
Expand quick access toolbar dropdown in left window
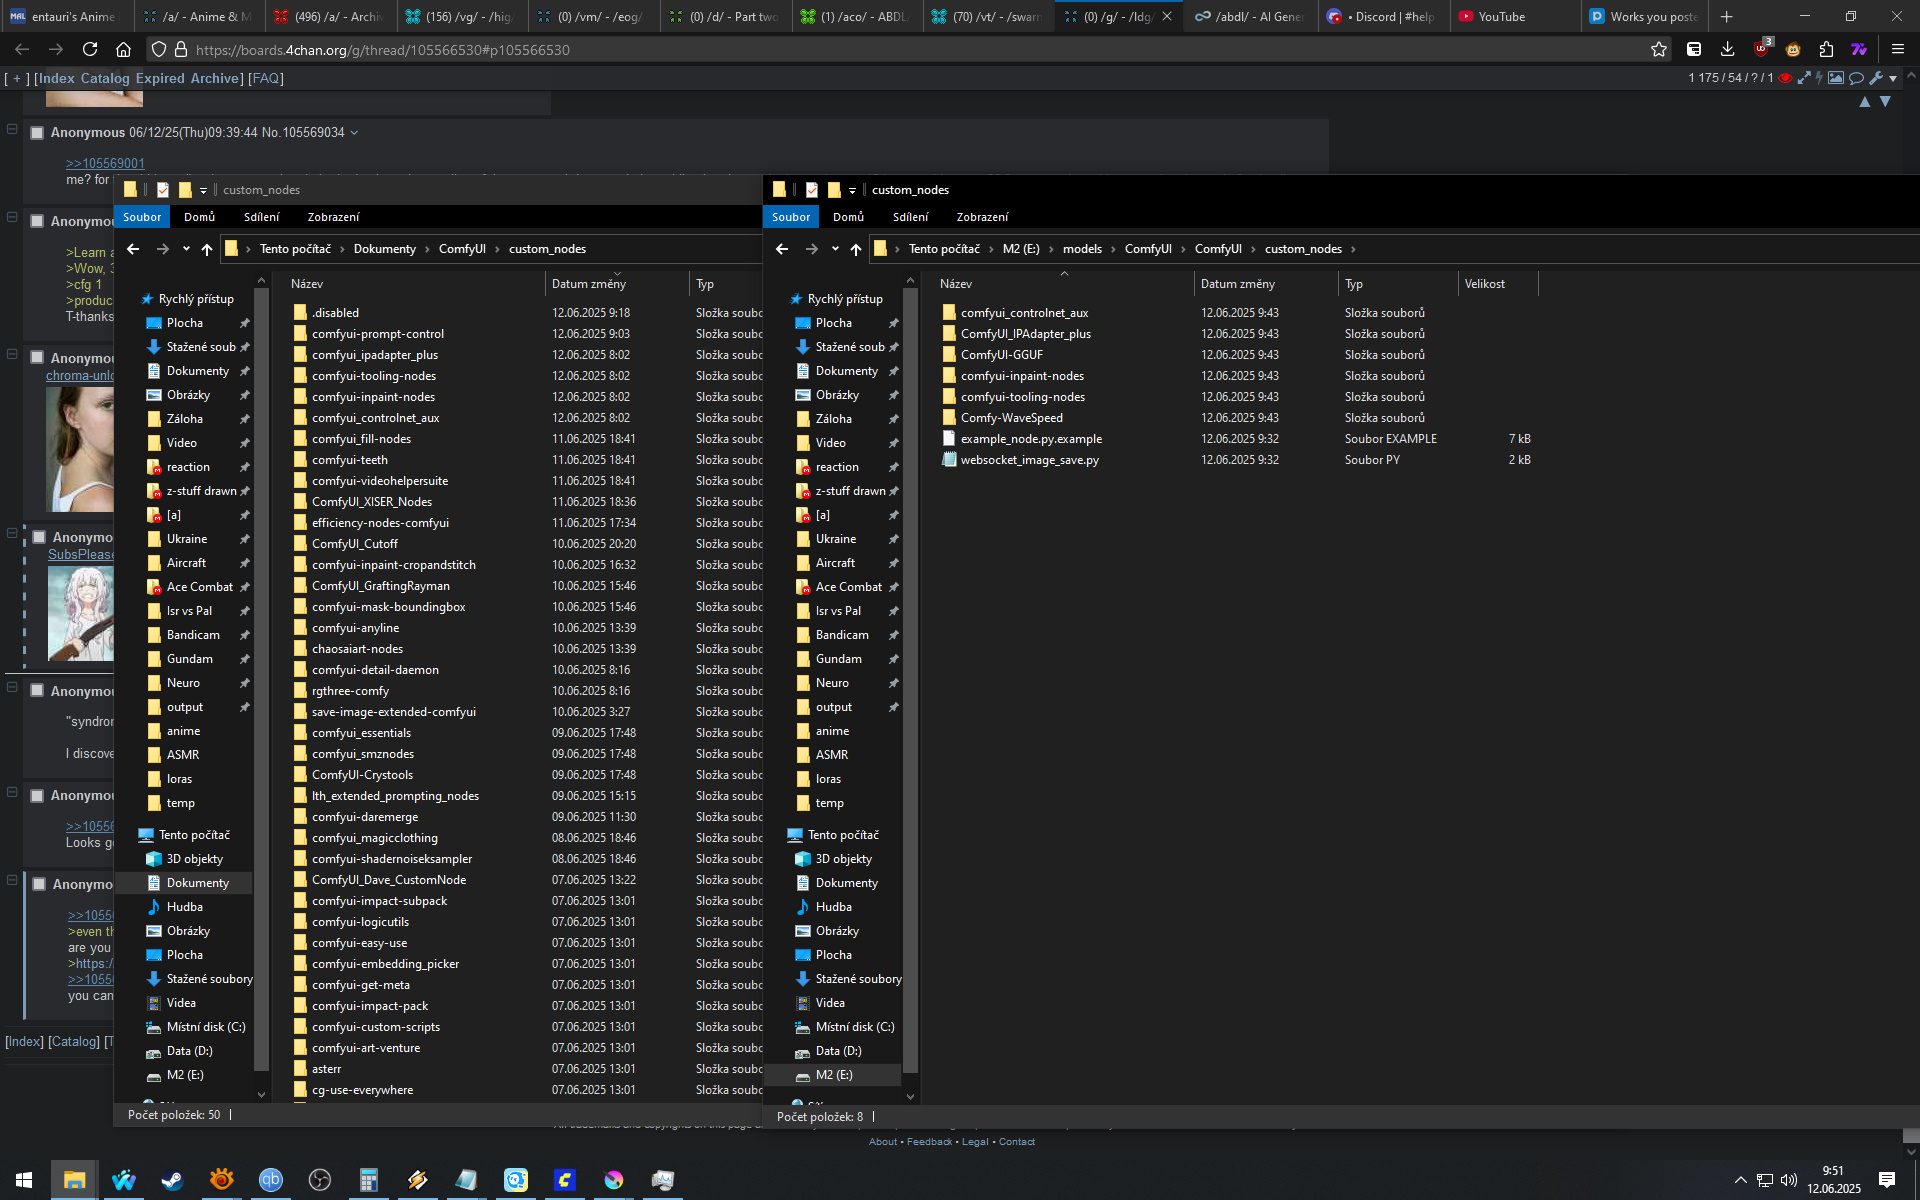click(203, 190)
